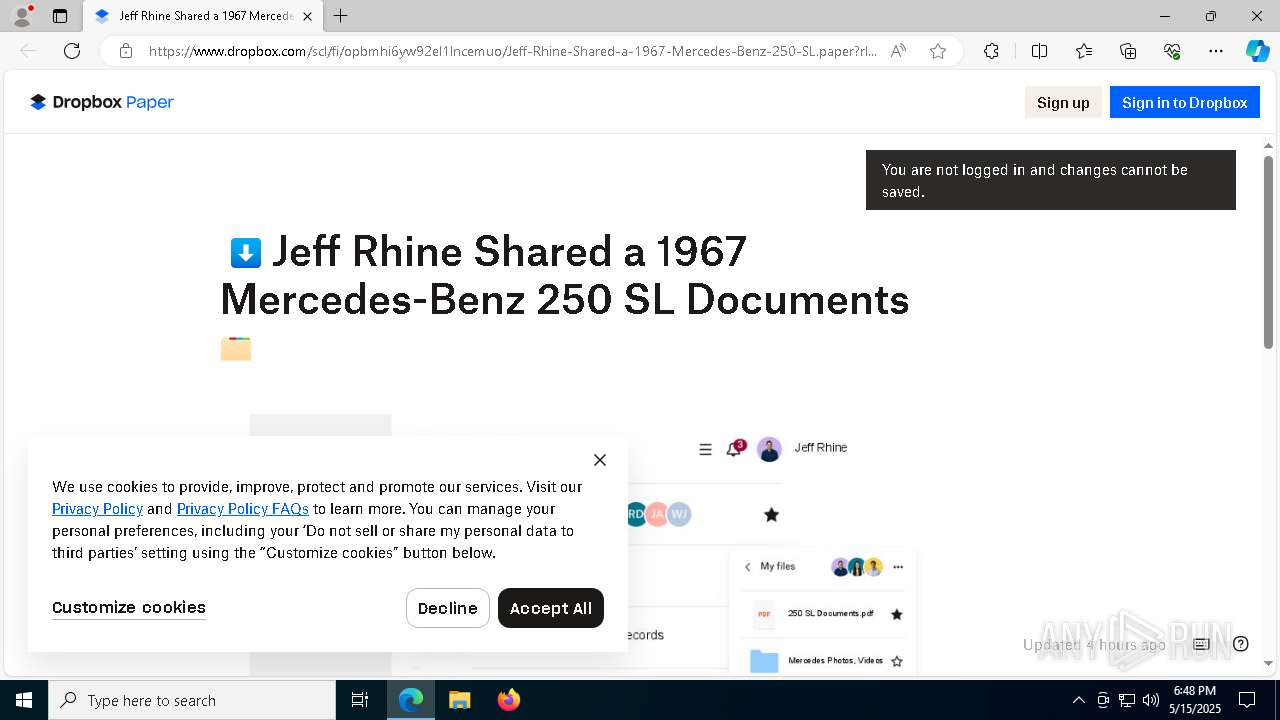
Task: Click the scrollbar down arrow
Action: click(1268, 663)
